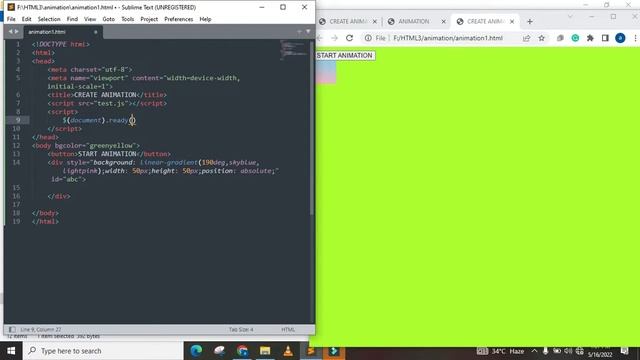Toggle the side bar icon in status bar
Viewport: 640px width, 360px height.
(x=12, y=329)
